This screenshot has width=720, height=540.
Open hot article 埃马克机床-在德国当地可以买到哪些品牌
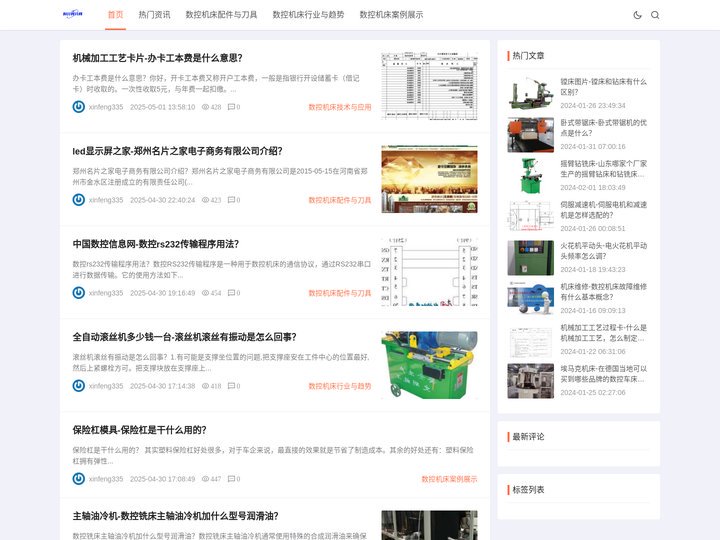(x=603, y=374)
